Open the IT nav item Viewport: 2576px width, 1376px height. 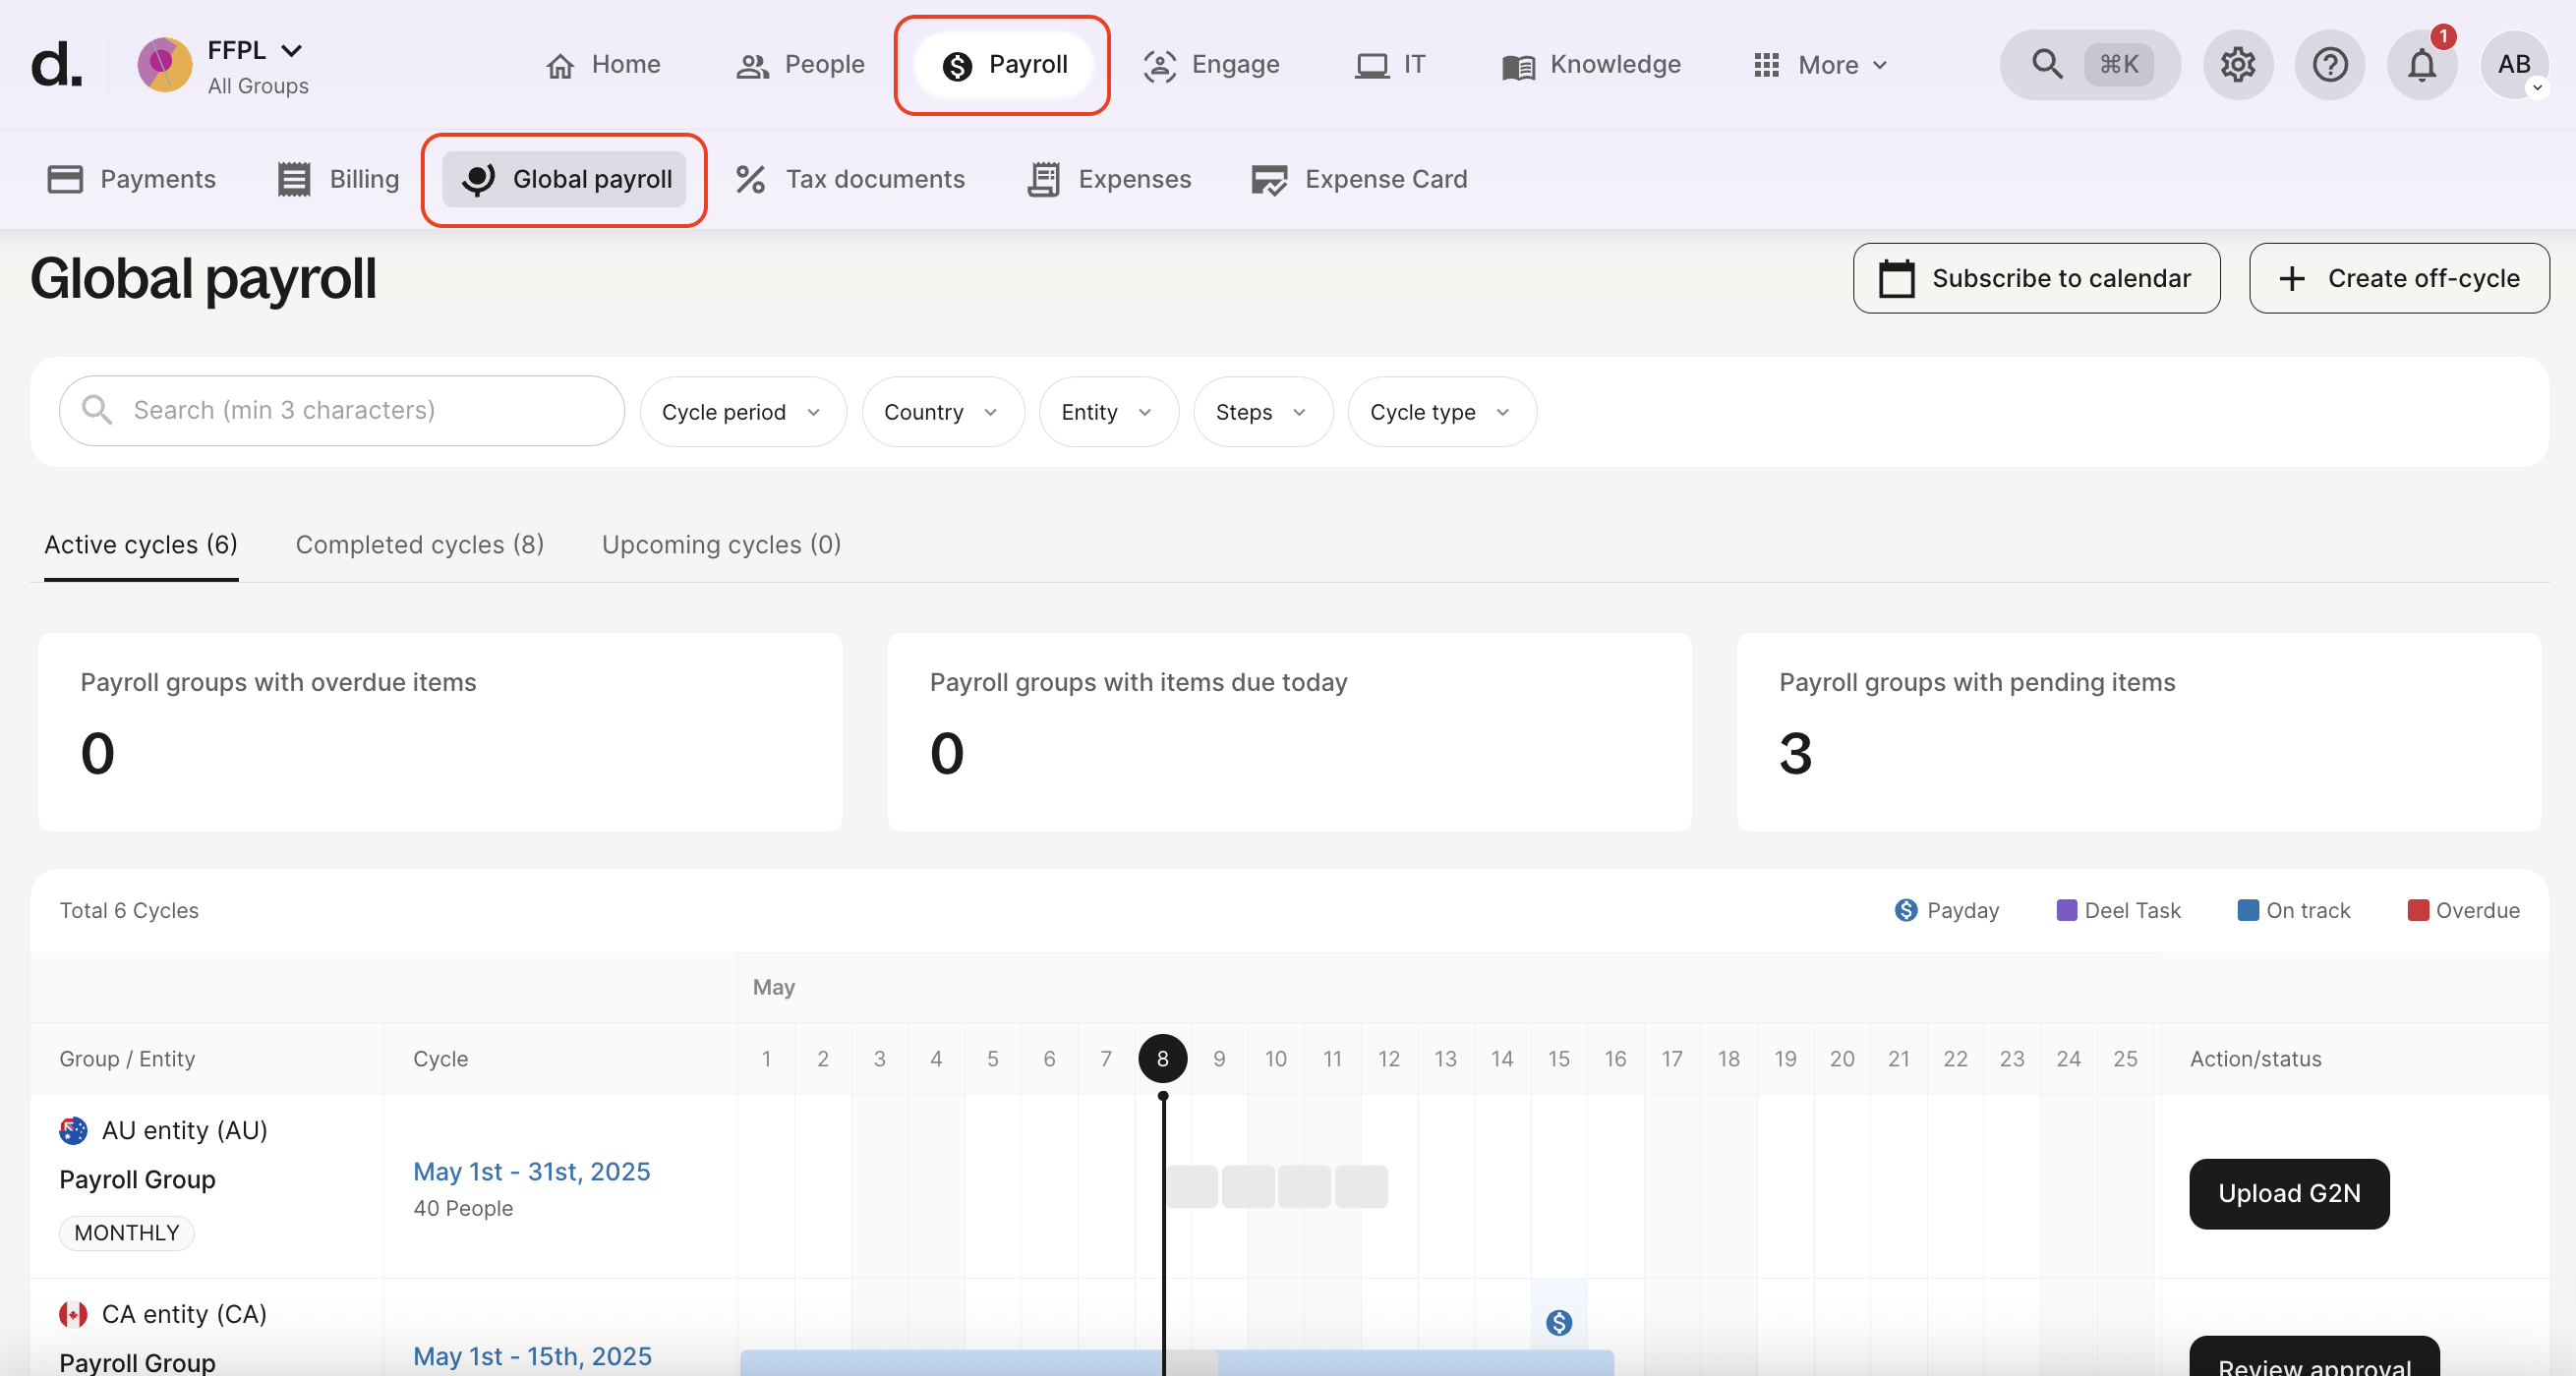coord(1390,65)
